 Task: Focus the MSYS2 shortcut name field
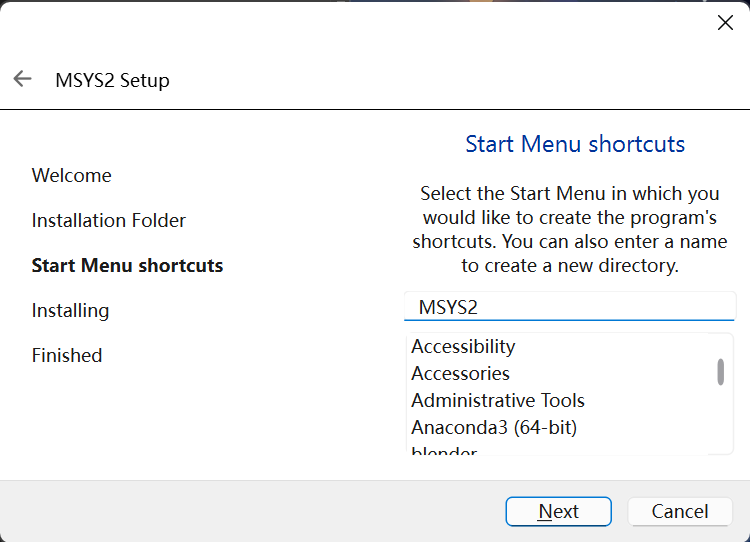pos(568,307)
